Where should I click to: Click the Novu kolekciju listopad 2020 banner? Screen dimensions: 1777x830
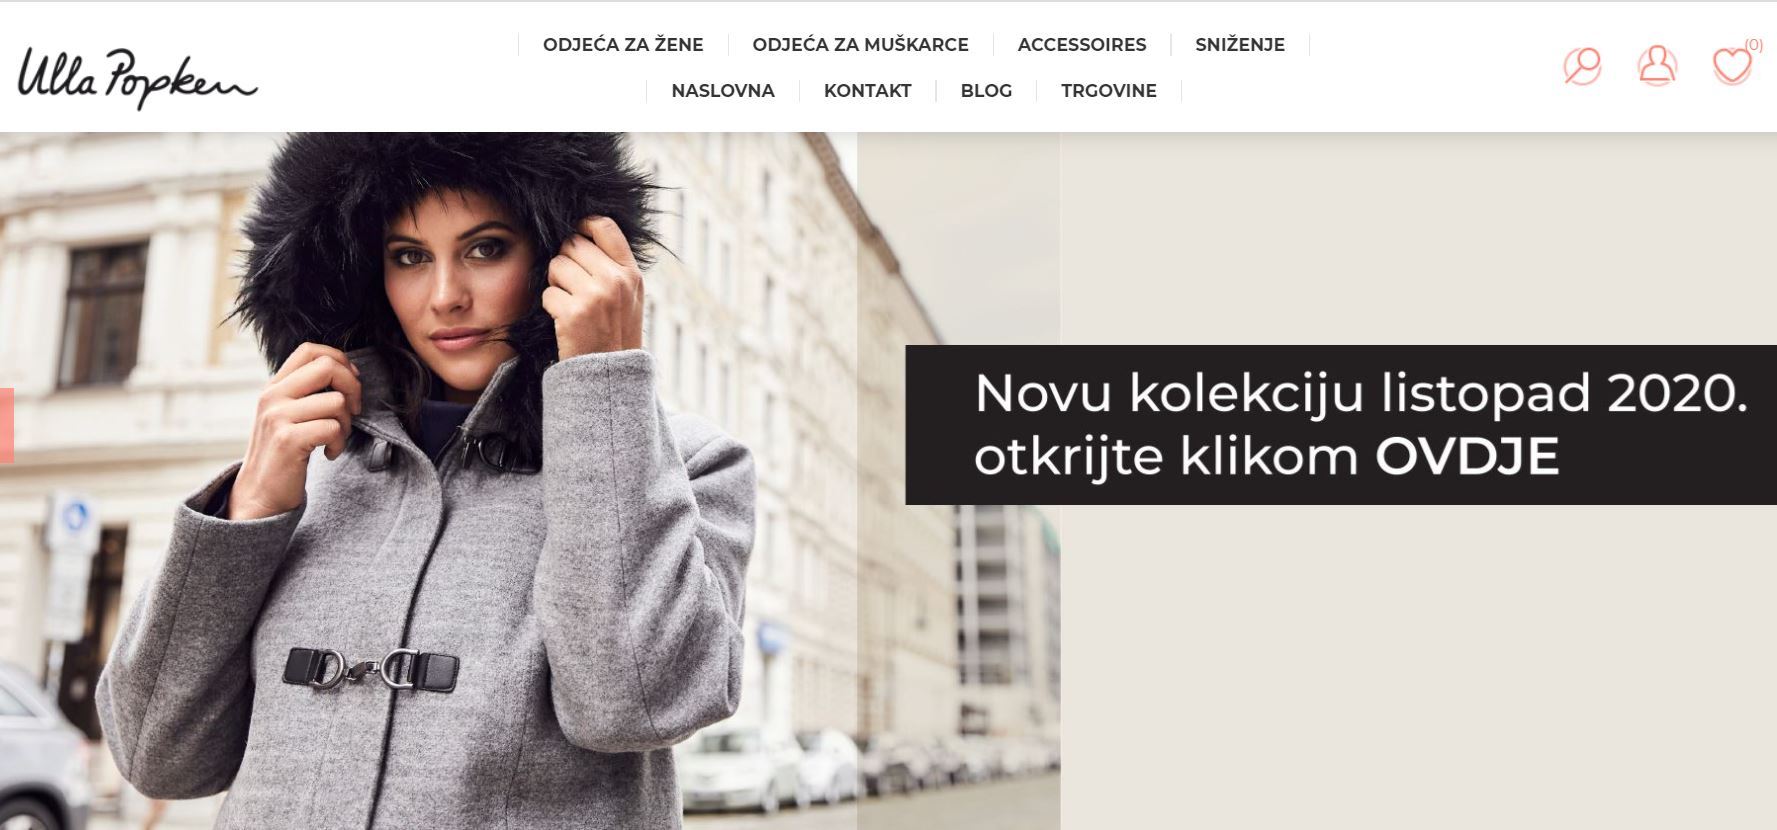(1341, 424)
